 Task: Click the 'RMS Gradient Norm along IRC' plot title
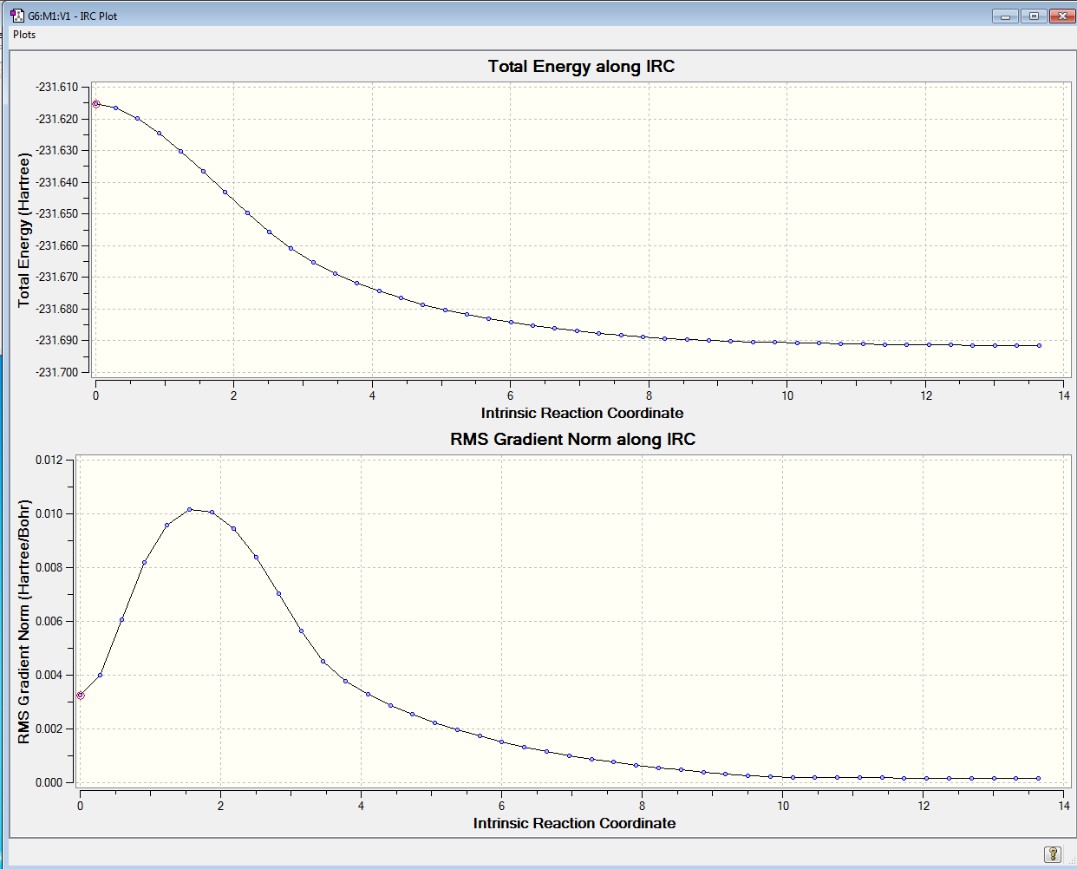point(573,440)
